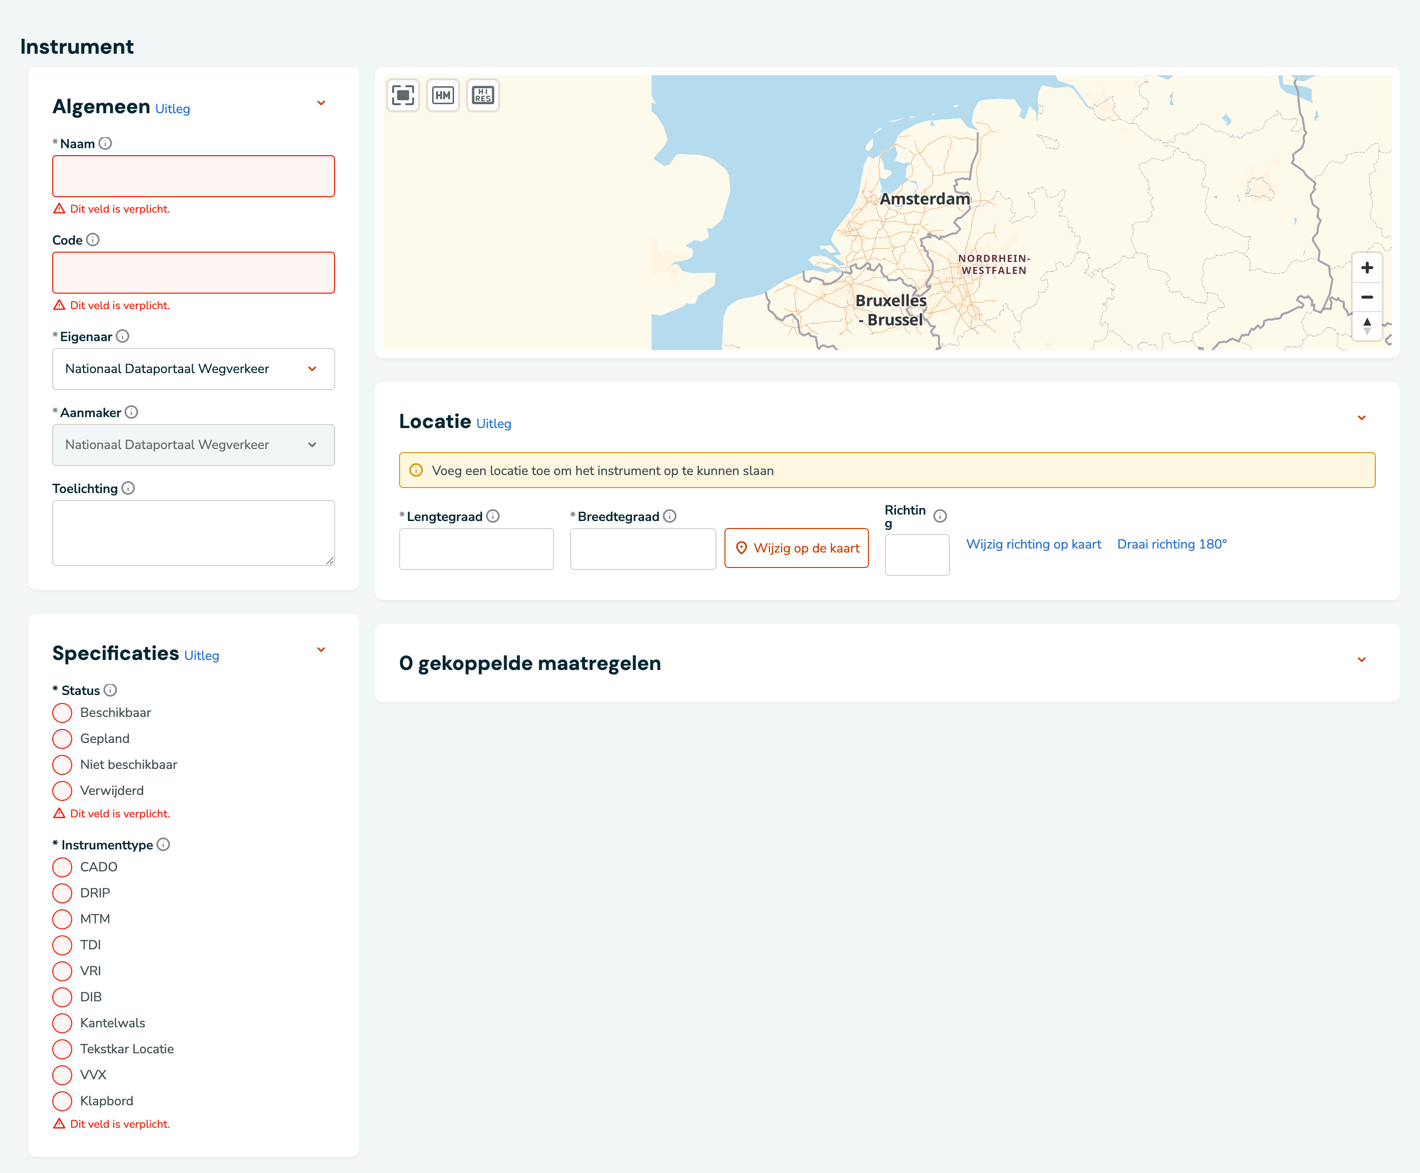Toggle the HM map layer icon
This screenshot has width=1420, height=1173.
point(443,95)
